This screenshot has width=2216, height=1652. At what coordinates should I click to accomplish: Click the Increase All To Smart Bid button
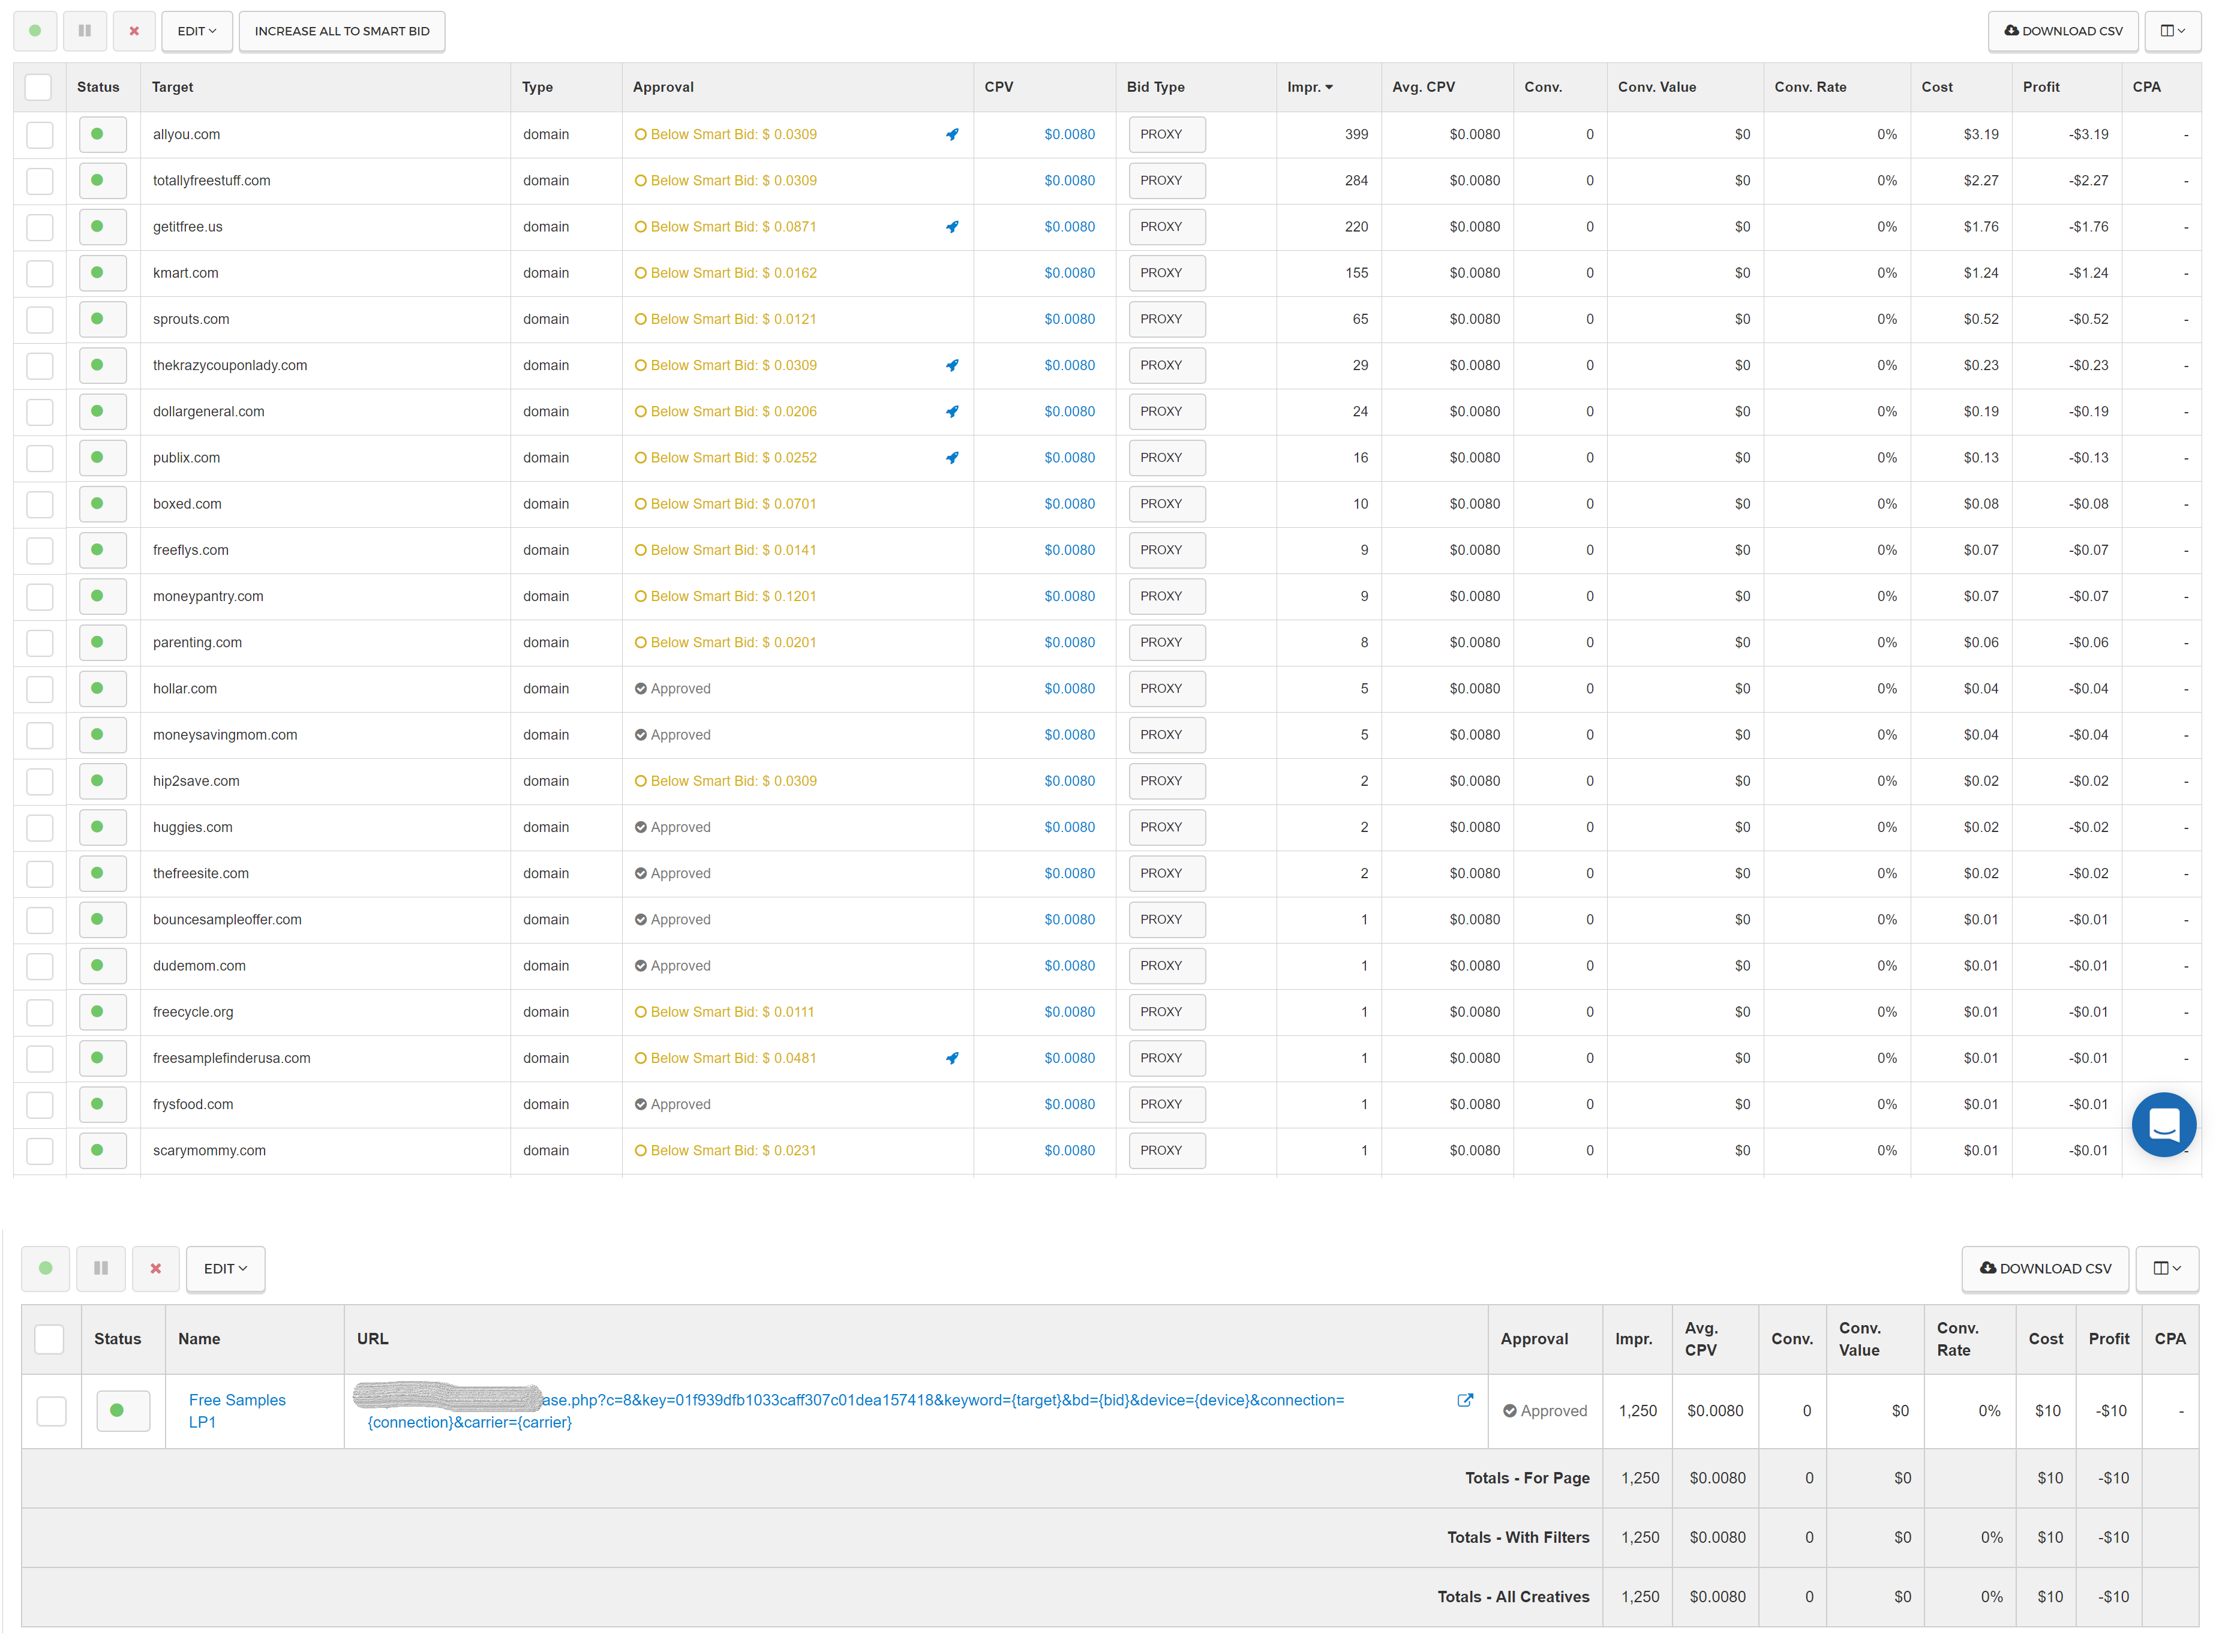click(x=342, y=31)
